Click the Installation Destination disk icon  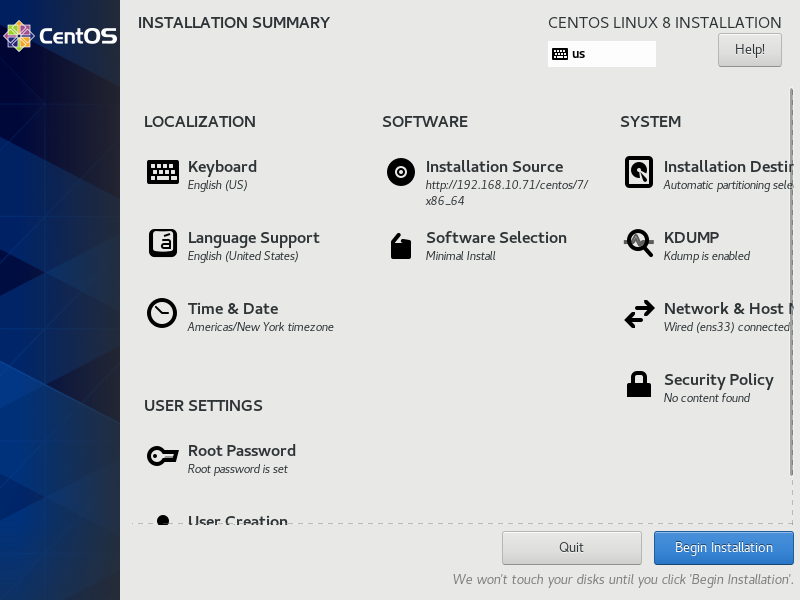pos(639,172)
